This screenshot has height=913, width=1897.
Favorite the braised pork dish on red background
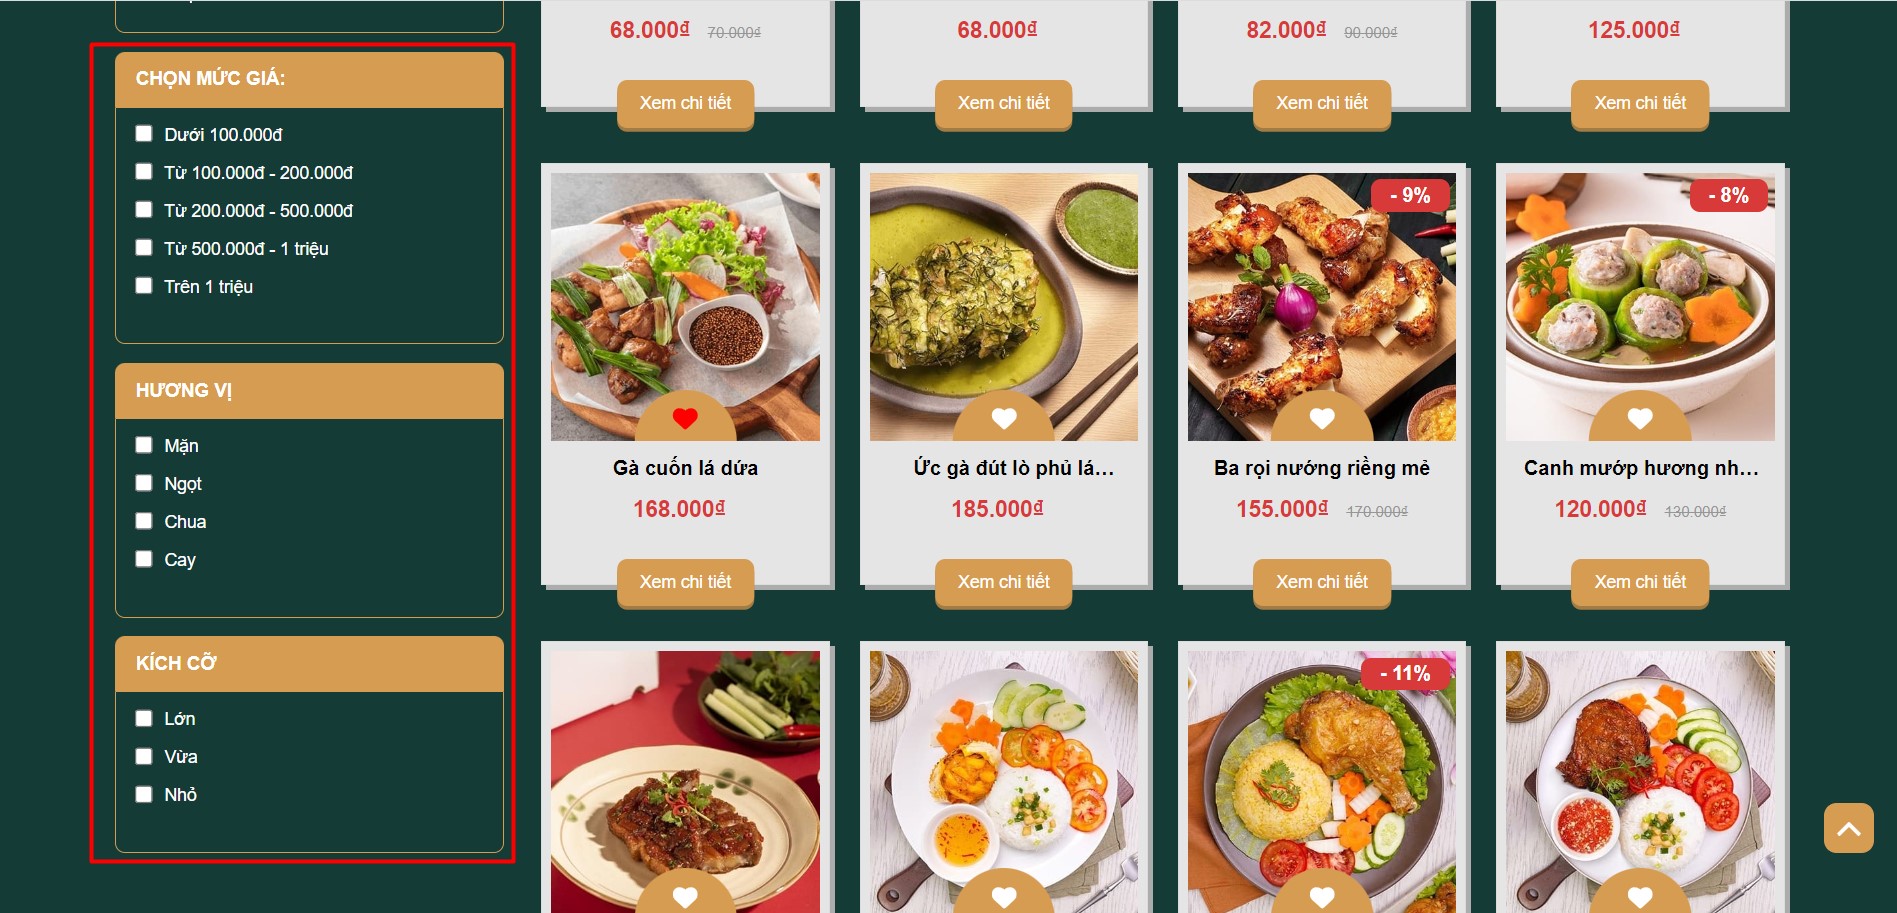tap(685, 897)
